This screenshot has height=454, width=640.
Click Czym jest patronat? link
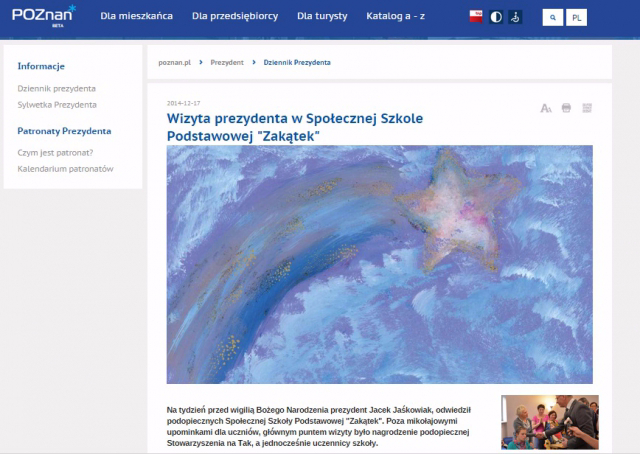[x=55, y=153]
